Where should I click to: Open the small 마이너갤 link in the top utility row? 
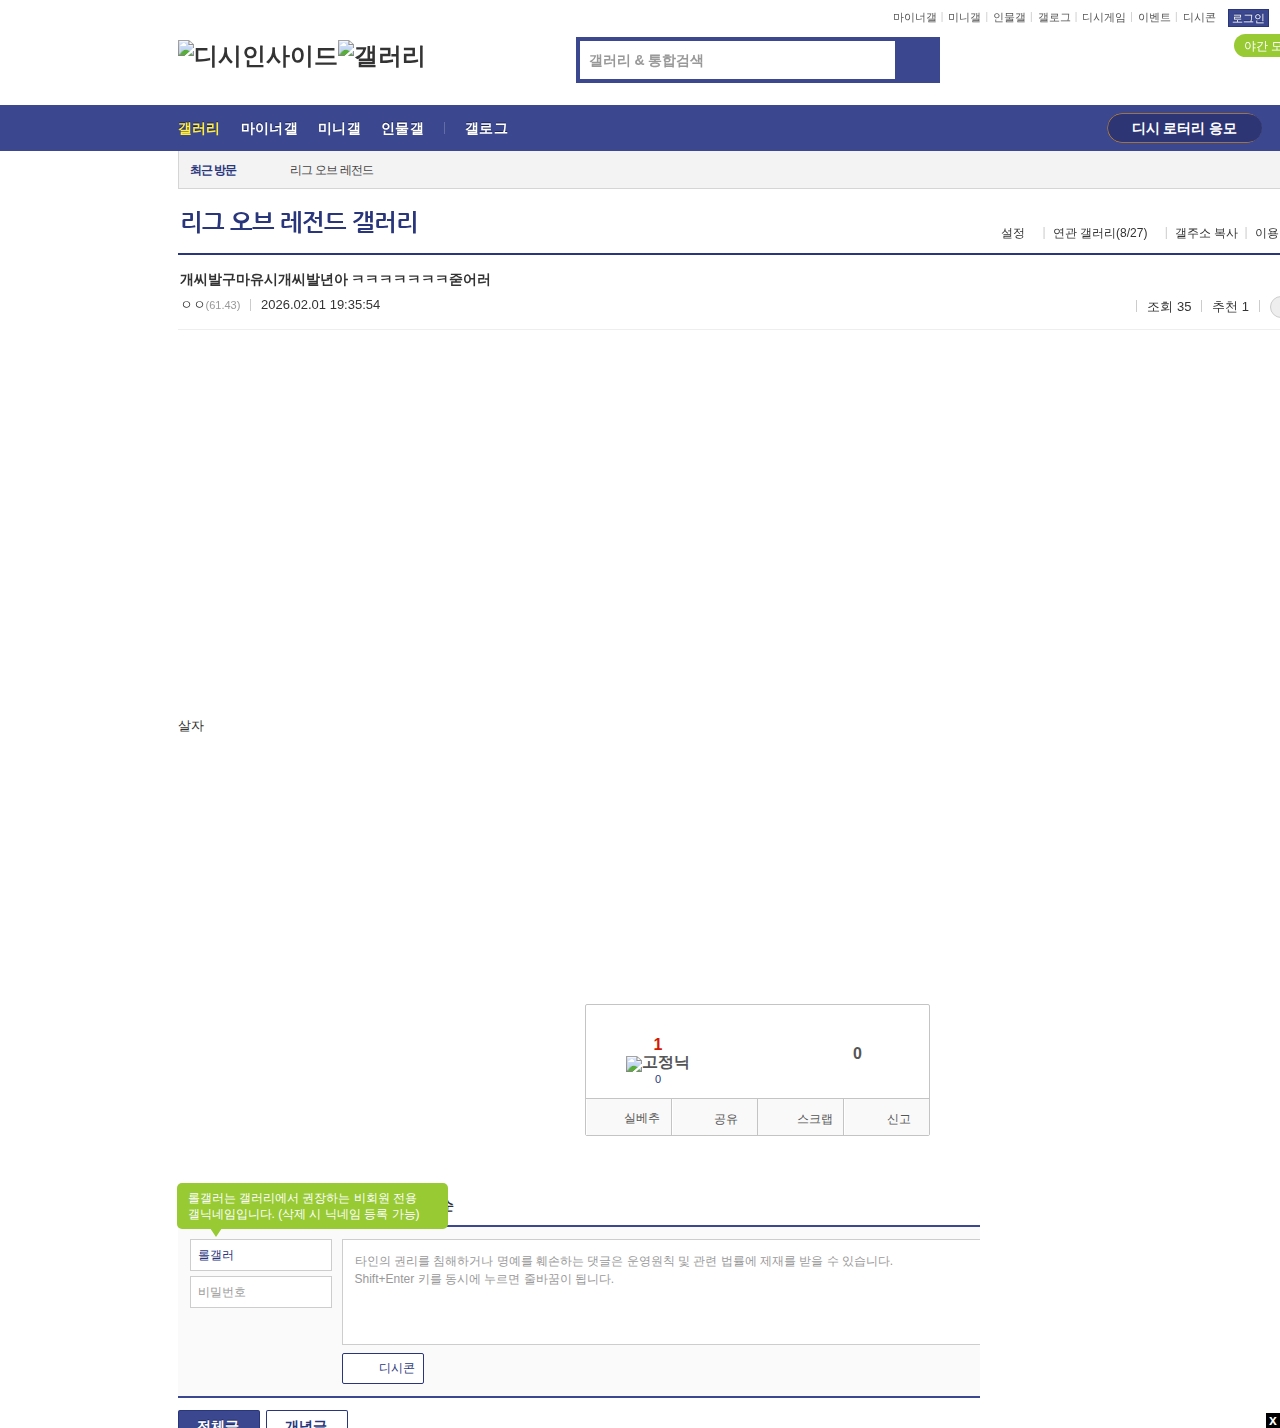[914, 18]
